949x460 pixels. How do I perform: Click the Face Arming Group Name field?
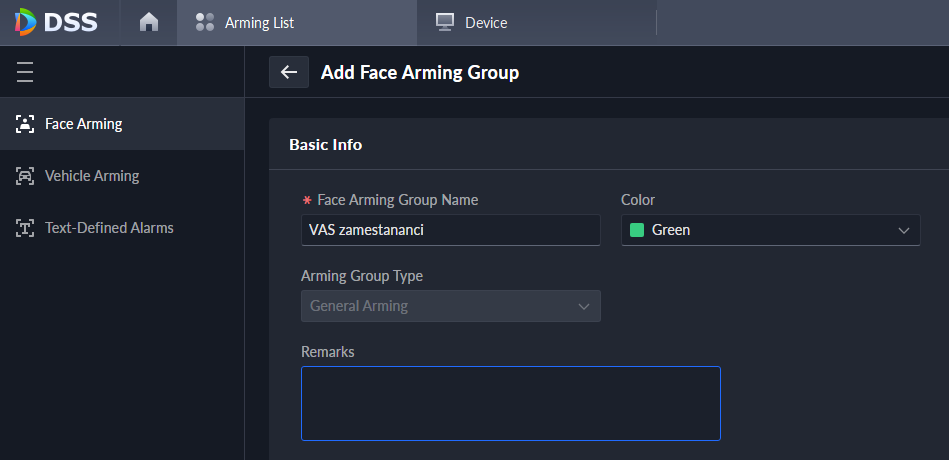[x=451, y=230]
